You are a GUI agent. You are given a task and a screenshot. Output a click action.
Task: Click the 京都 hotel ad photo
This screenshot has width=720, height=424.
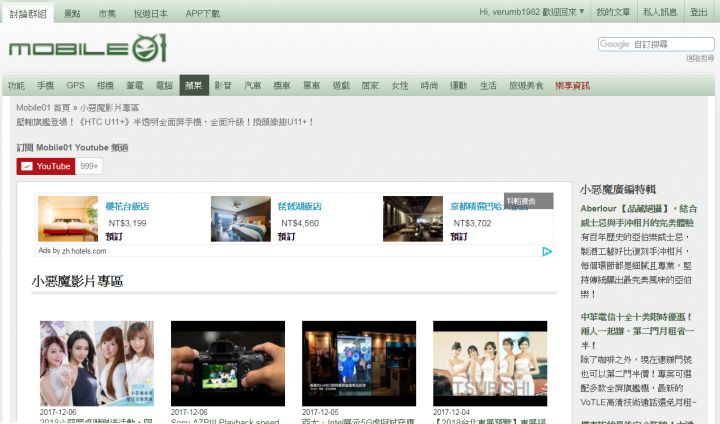pos(413,219)
